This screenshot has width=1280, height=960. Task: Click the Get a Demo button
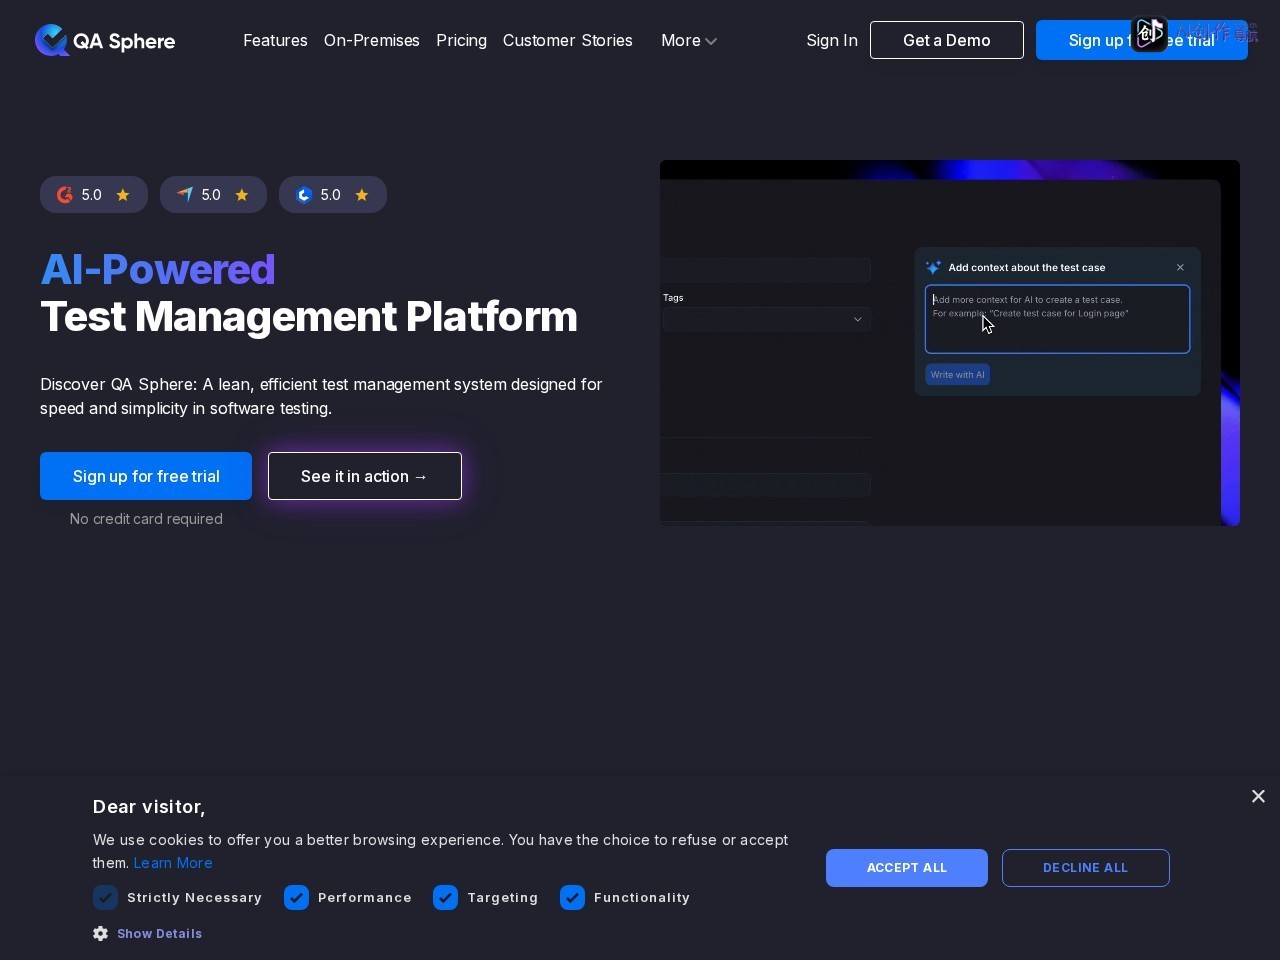coord(947,40)
